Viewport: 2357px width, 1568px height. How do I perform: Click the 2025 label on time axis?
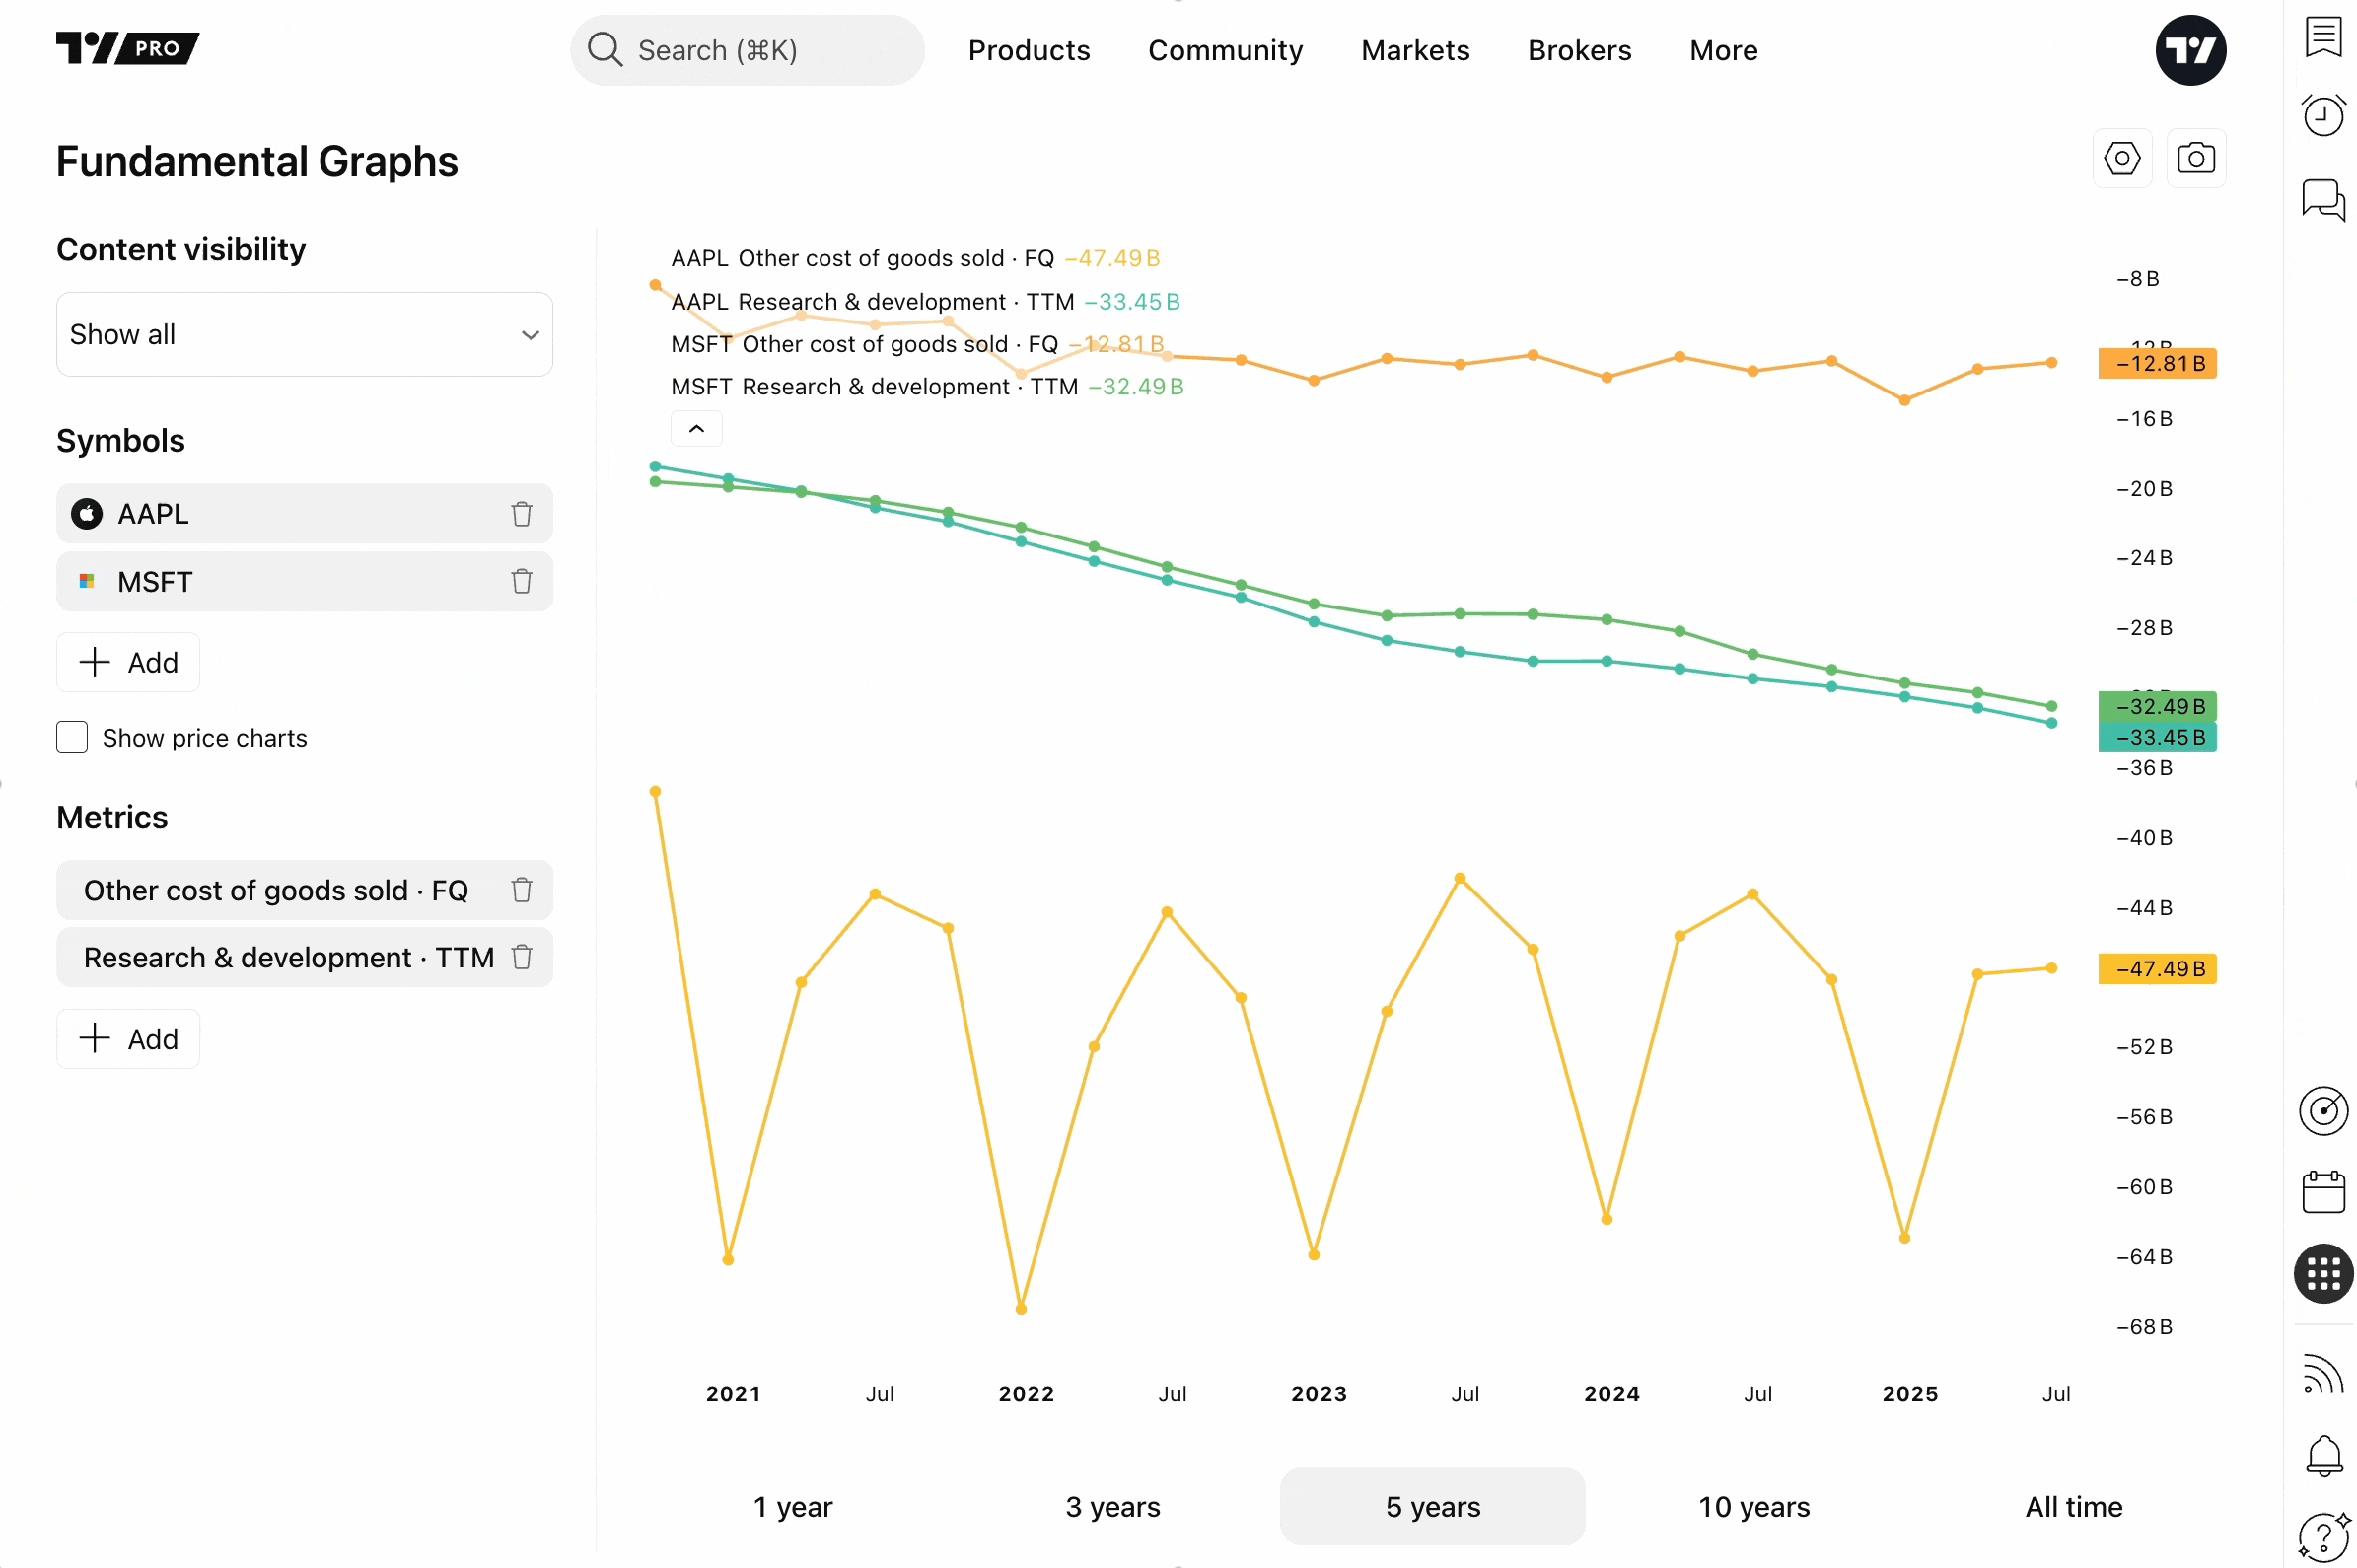click(1909, 1393)
